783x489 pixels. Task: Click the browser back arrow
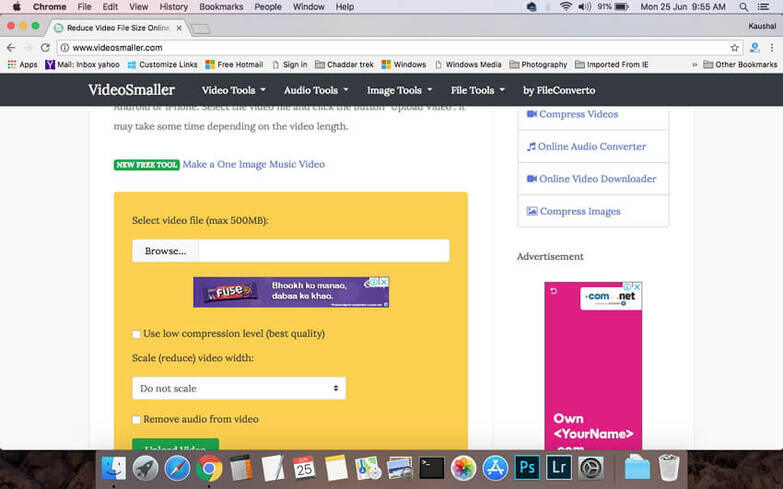click(11, 47)
